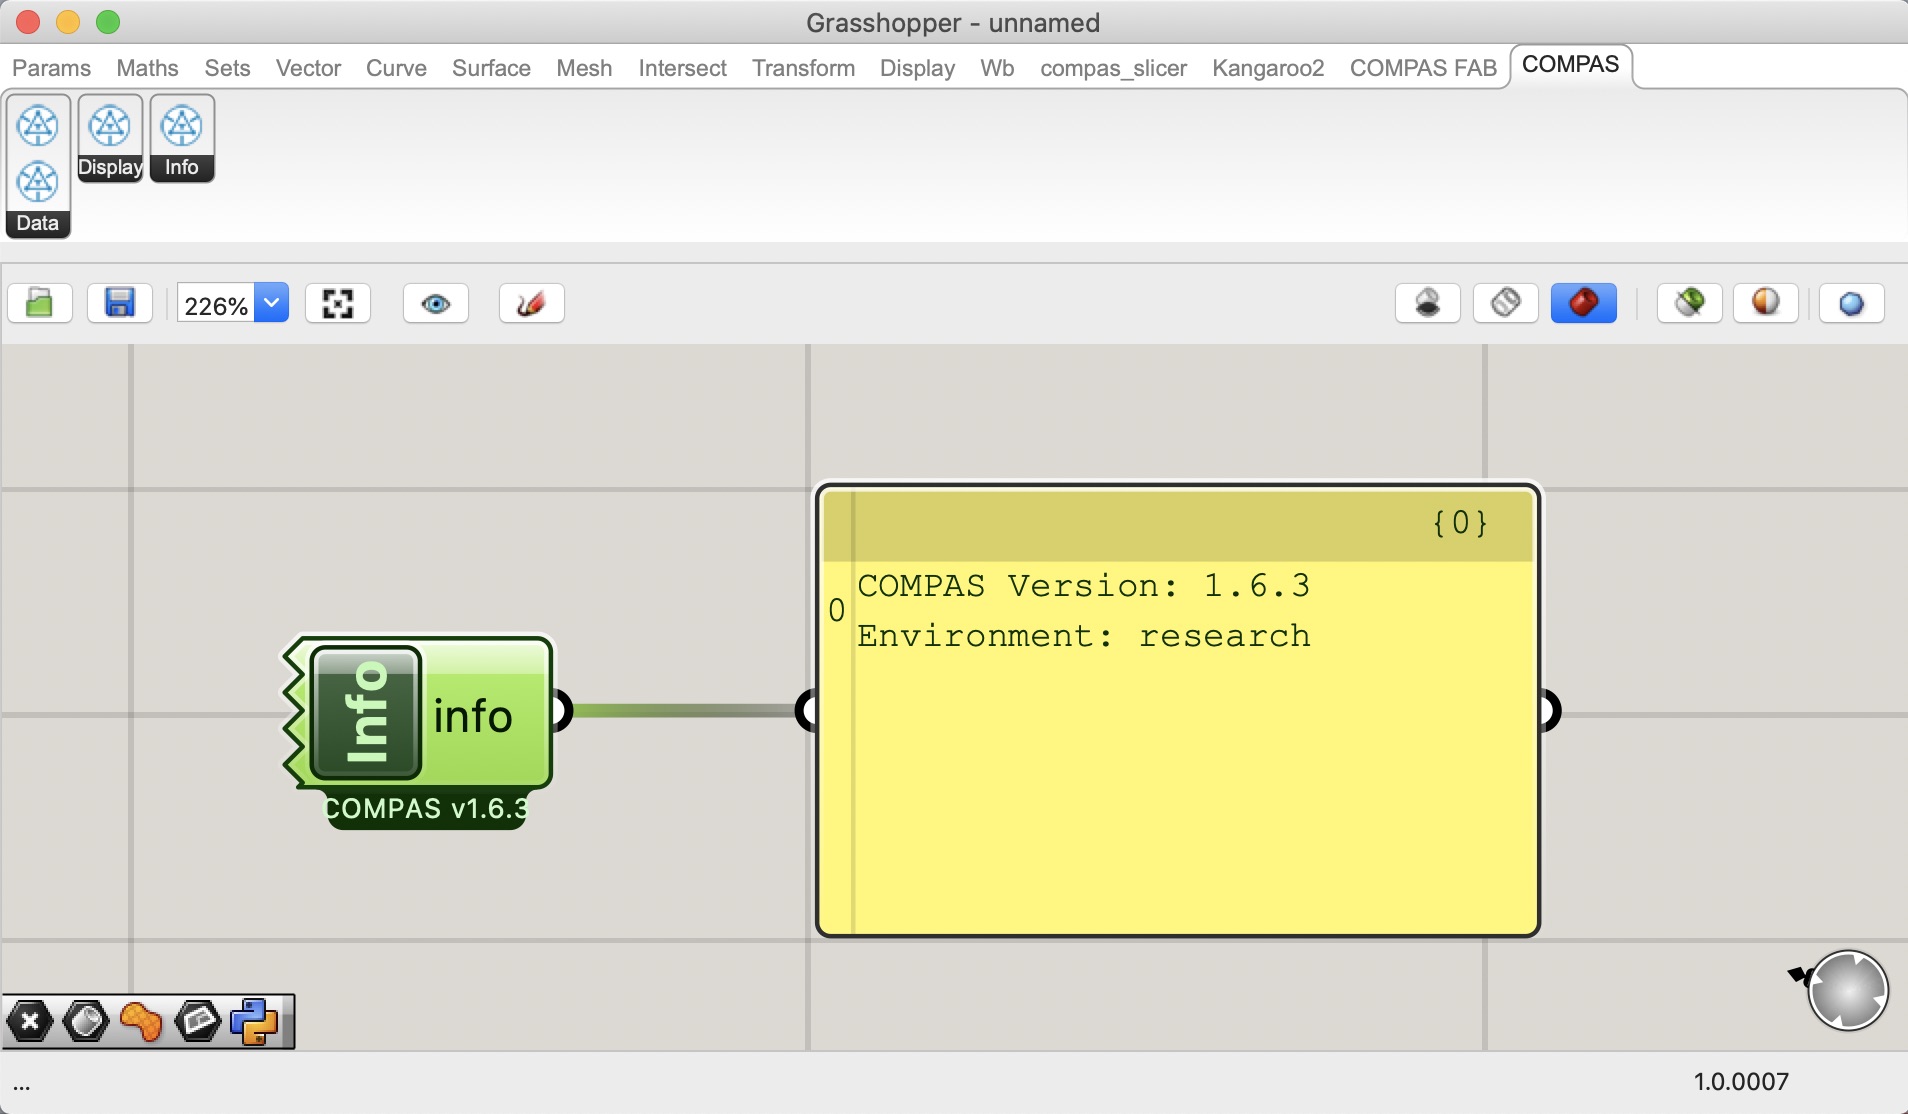Viewport: 1908px width, 1114px height.
Task: Zoom to extents with the fit-view icon
Action: (337, 303)
